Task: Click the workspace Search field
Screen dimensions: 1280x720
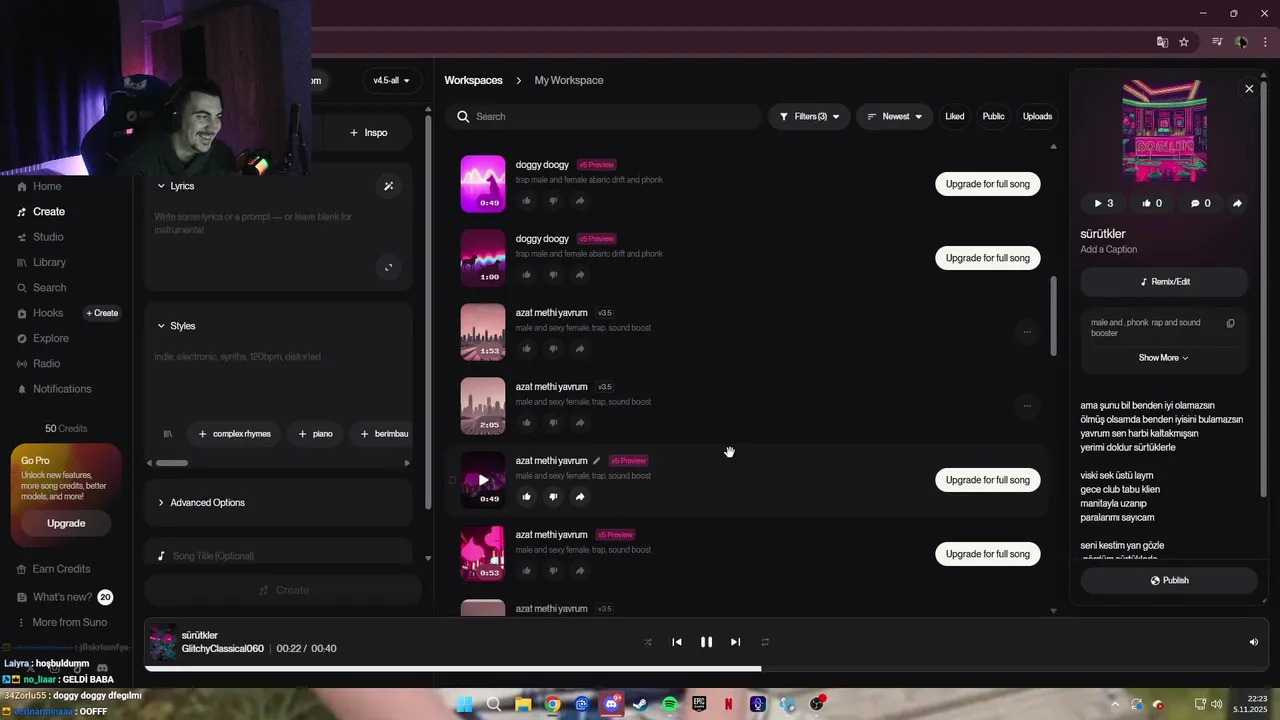Action: click(x=603, y=117)
